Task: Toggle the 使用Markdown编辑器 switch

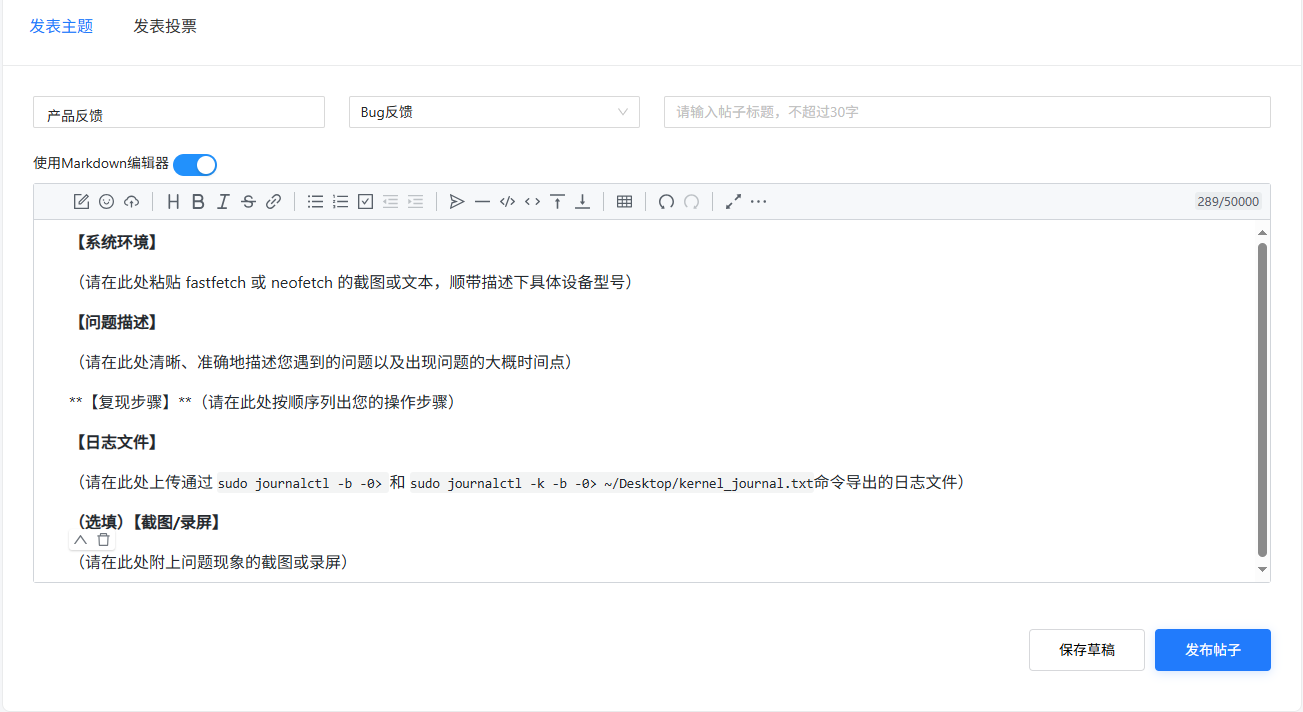Action: pos(195,165)
